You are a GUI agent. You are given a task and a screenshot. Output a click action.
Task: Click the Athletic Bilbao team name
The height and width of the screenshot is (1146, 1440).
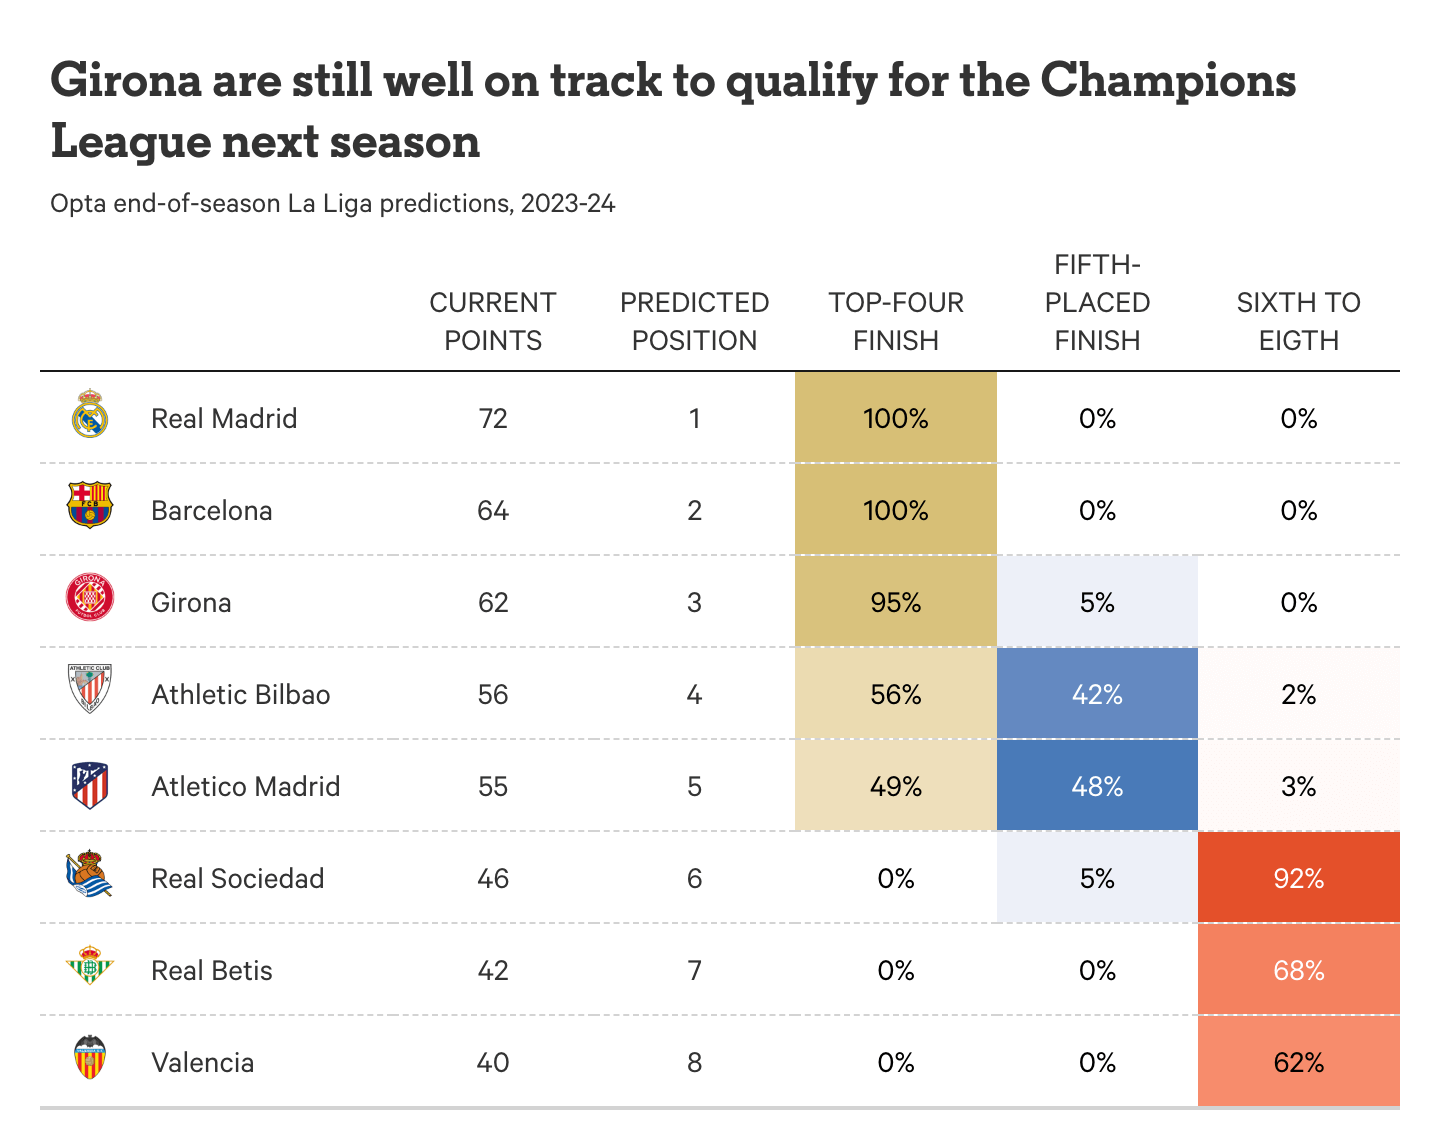[240, 695]
